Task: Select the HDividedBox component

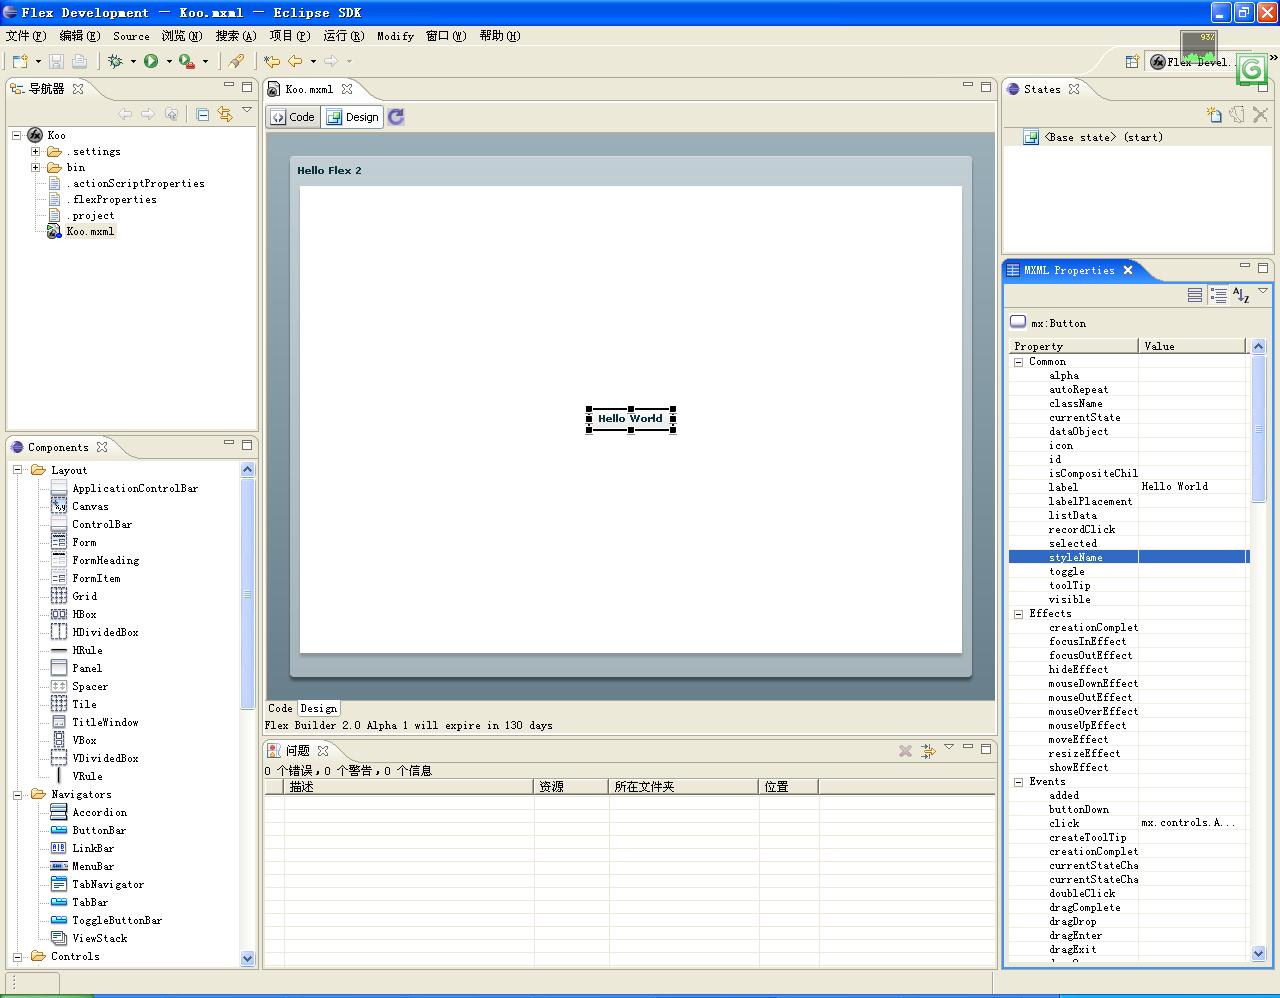Action: click(x=105, y=632)
